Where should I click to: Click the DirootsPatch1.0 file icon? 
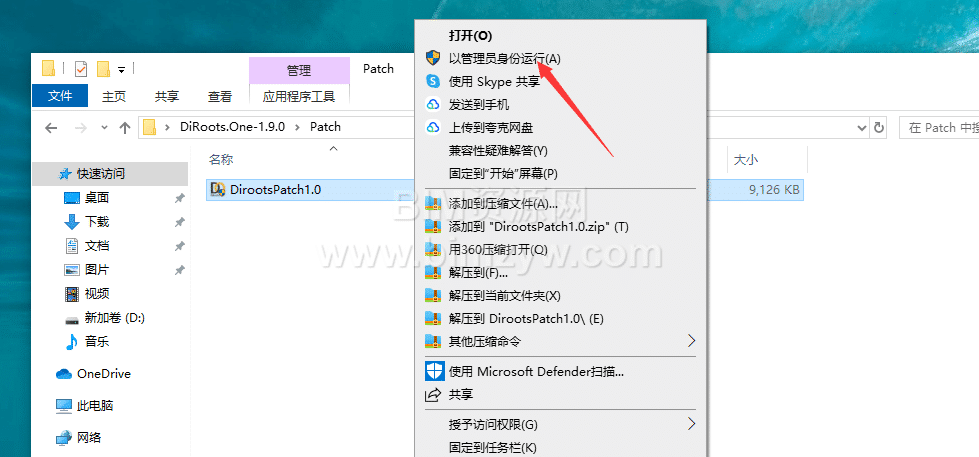pyautogui.click(x=218, y=189)
